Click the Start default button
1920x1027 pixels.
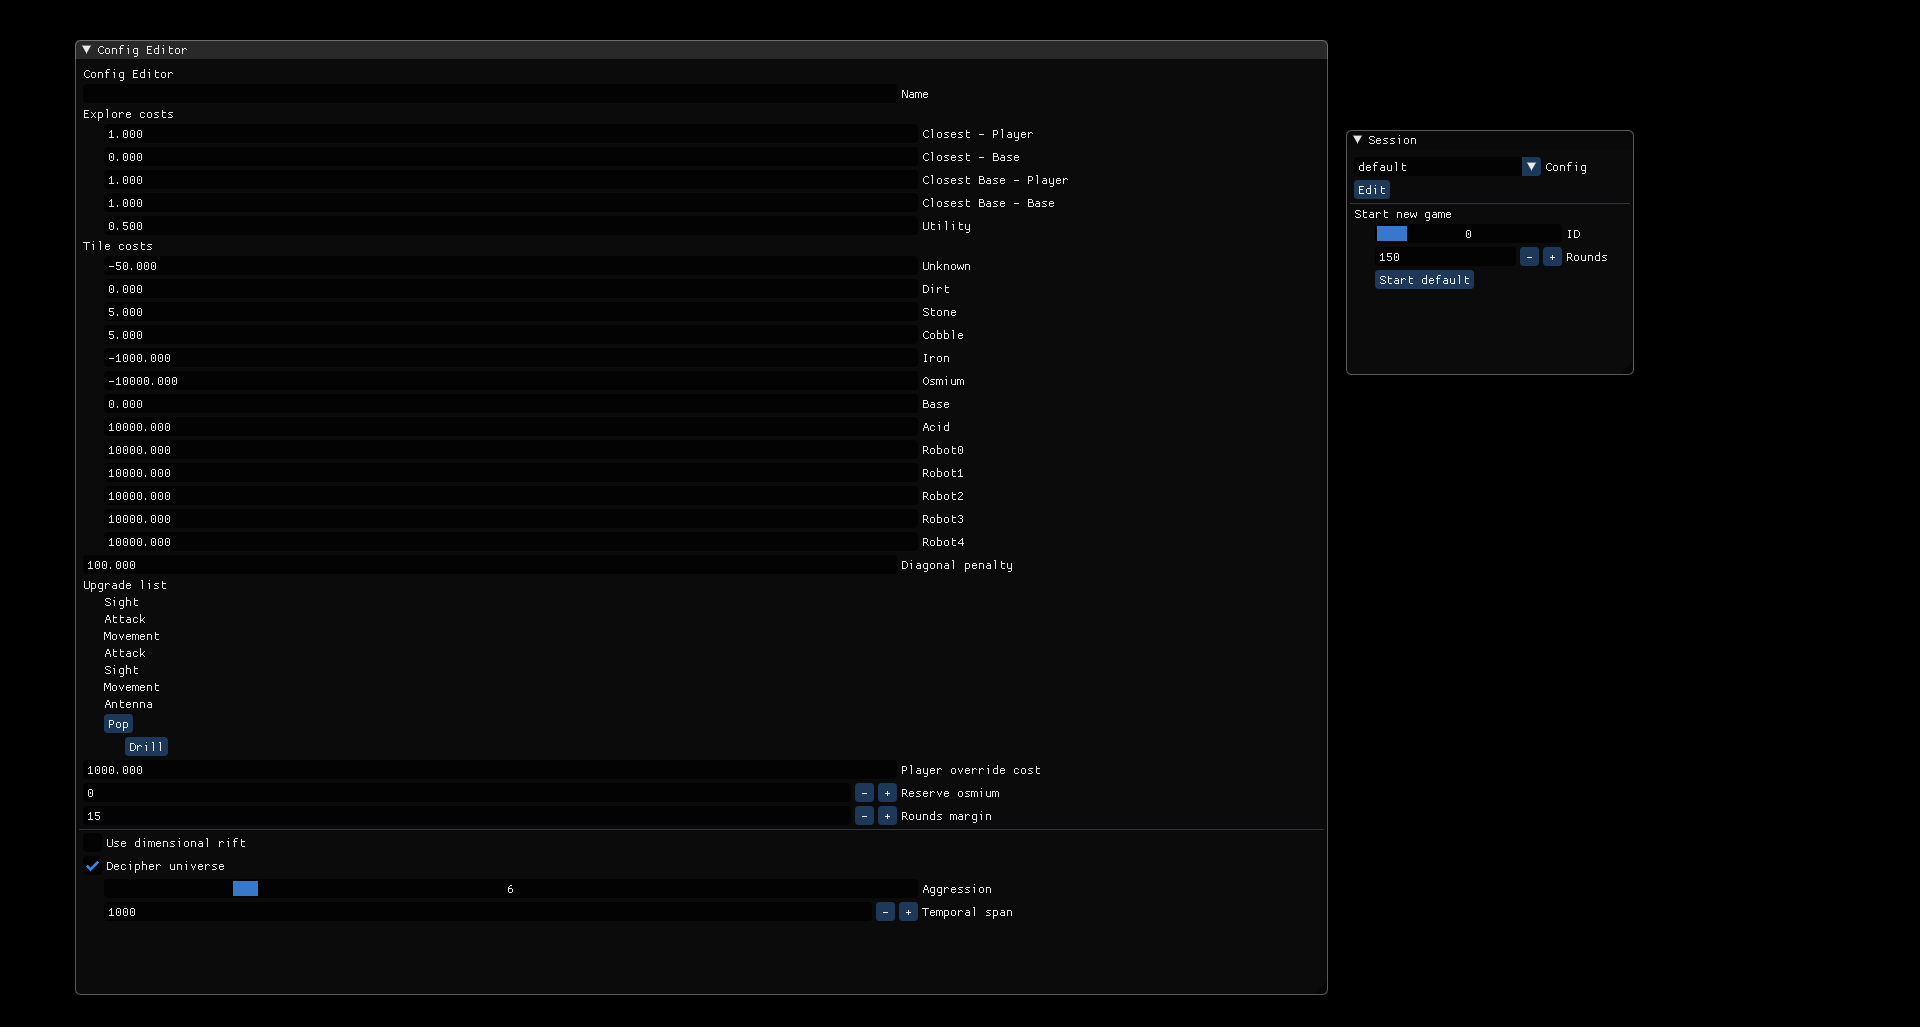[1424, 279]
